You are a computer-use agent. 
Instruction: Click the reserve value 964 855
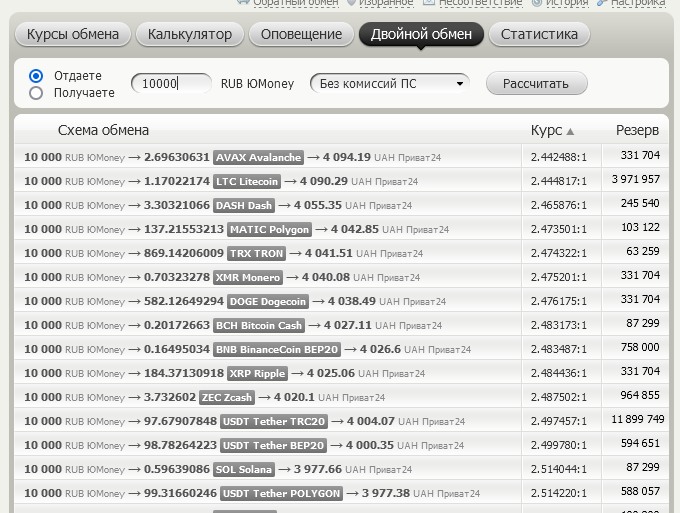pyautogui.click(x=640, y=395)
